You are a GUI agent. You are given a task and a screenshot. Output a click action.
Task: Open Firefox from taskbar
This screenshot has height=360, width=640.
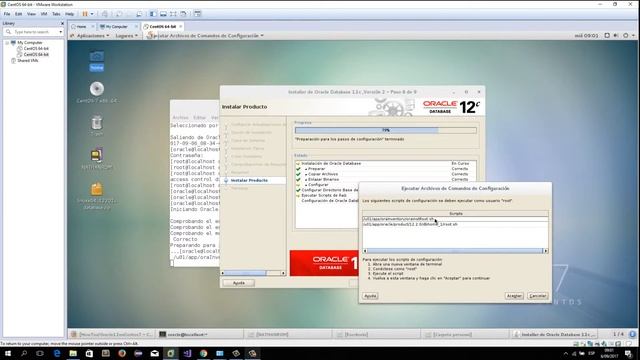click(x=122, y=353)
